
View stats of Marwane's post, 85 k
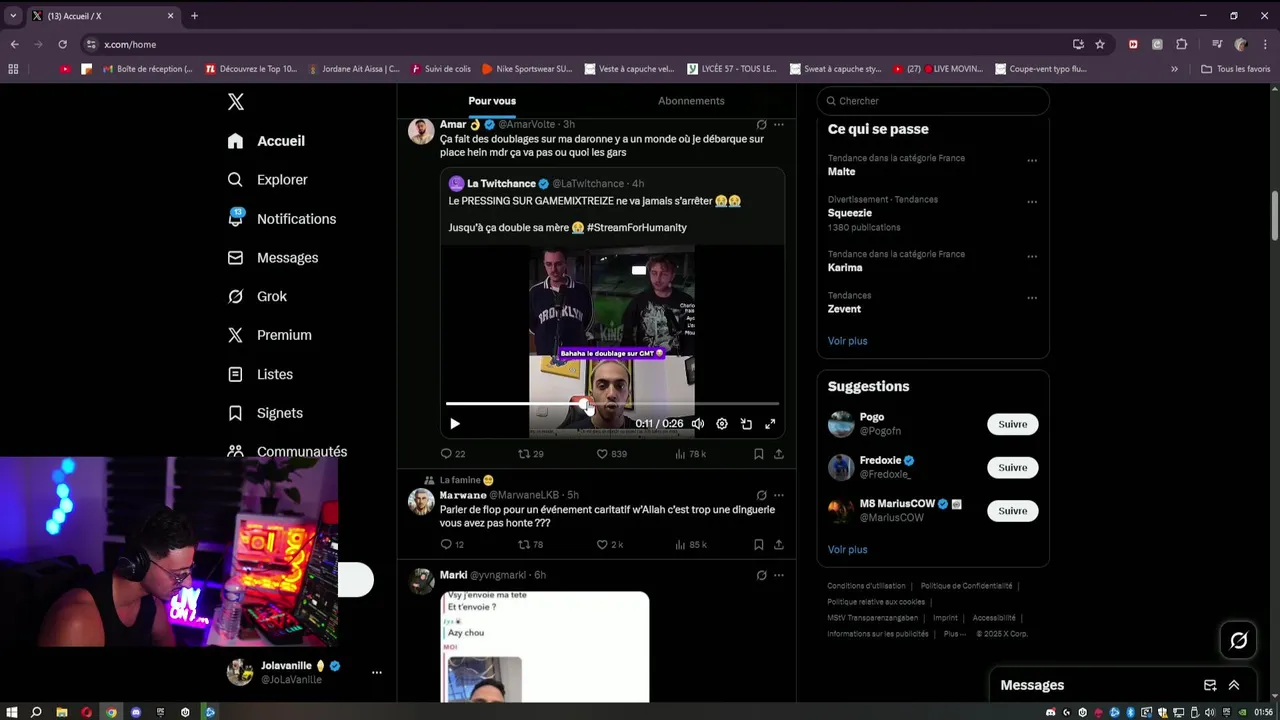690,545
